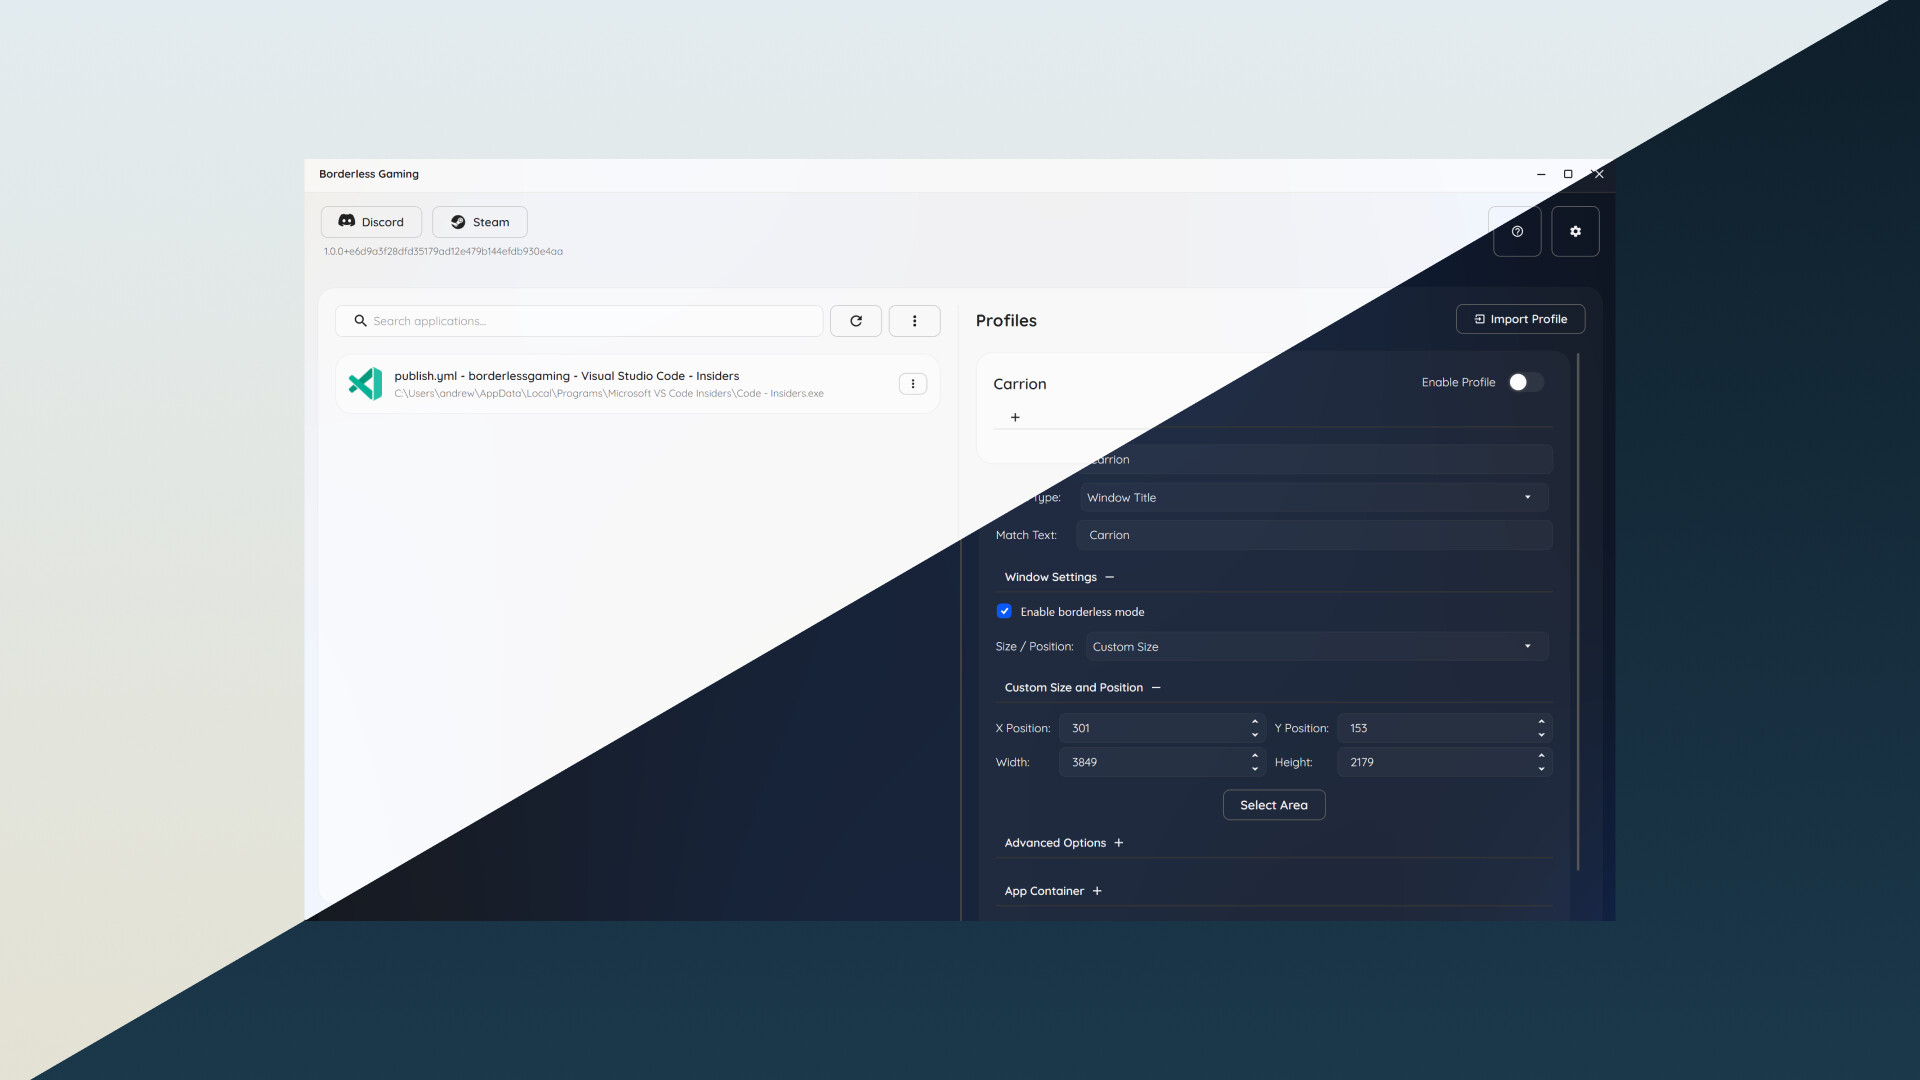Enable the Carrion profile toggle

(x=1523, y=382)
